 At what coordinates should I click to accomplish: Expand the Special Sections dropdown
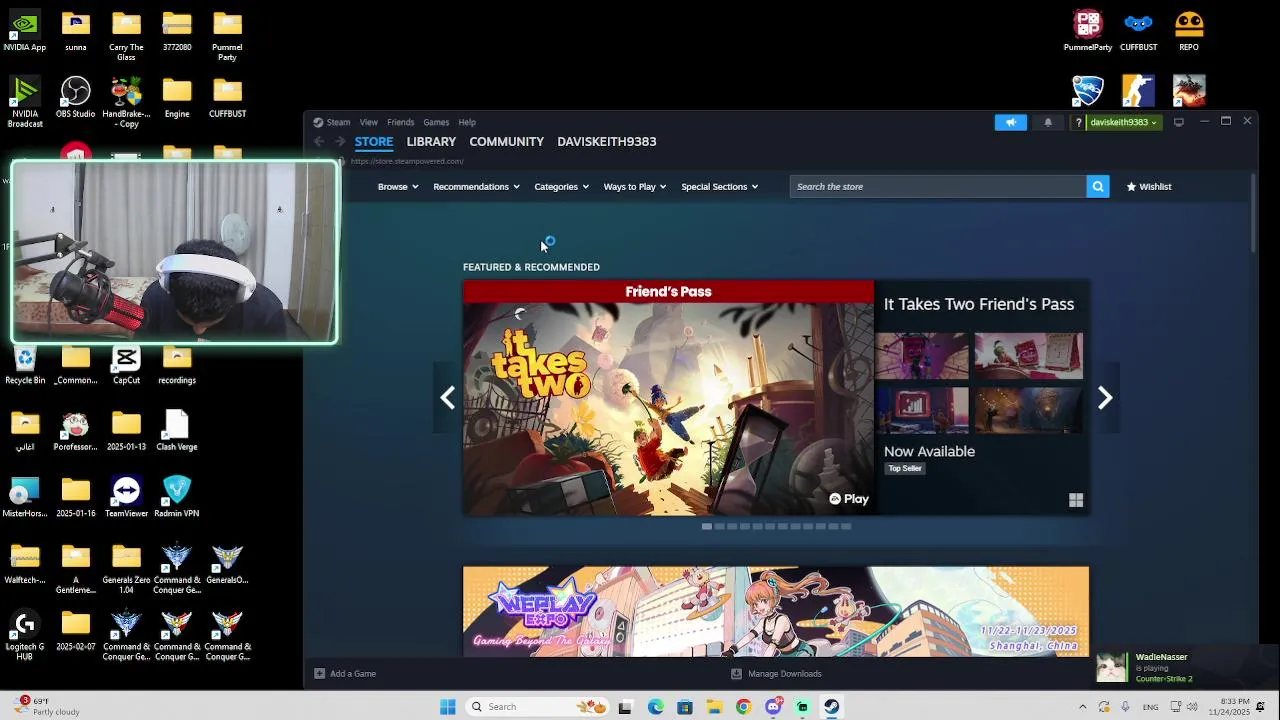[720, 187]
